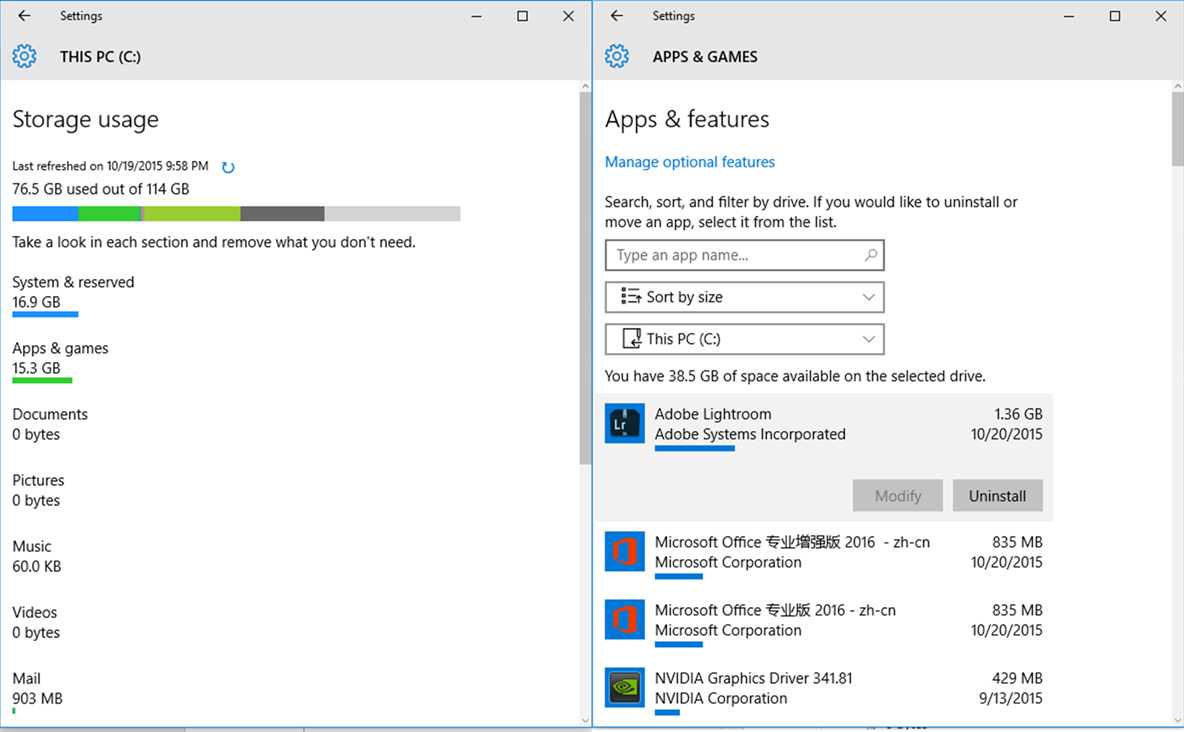Image resolution: width=1184 pixels, height=732 pixels.
Task: Click the Modify button for Adobe Lightroom
Action: coord(898,496)
